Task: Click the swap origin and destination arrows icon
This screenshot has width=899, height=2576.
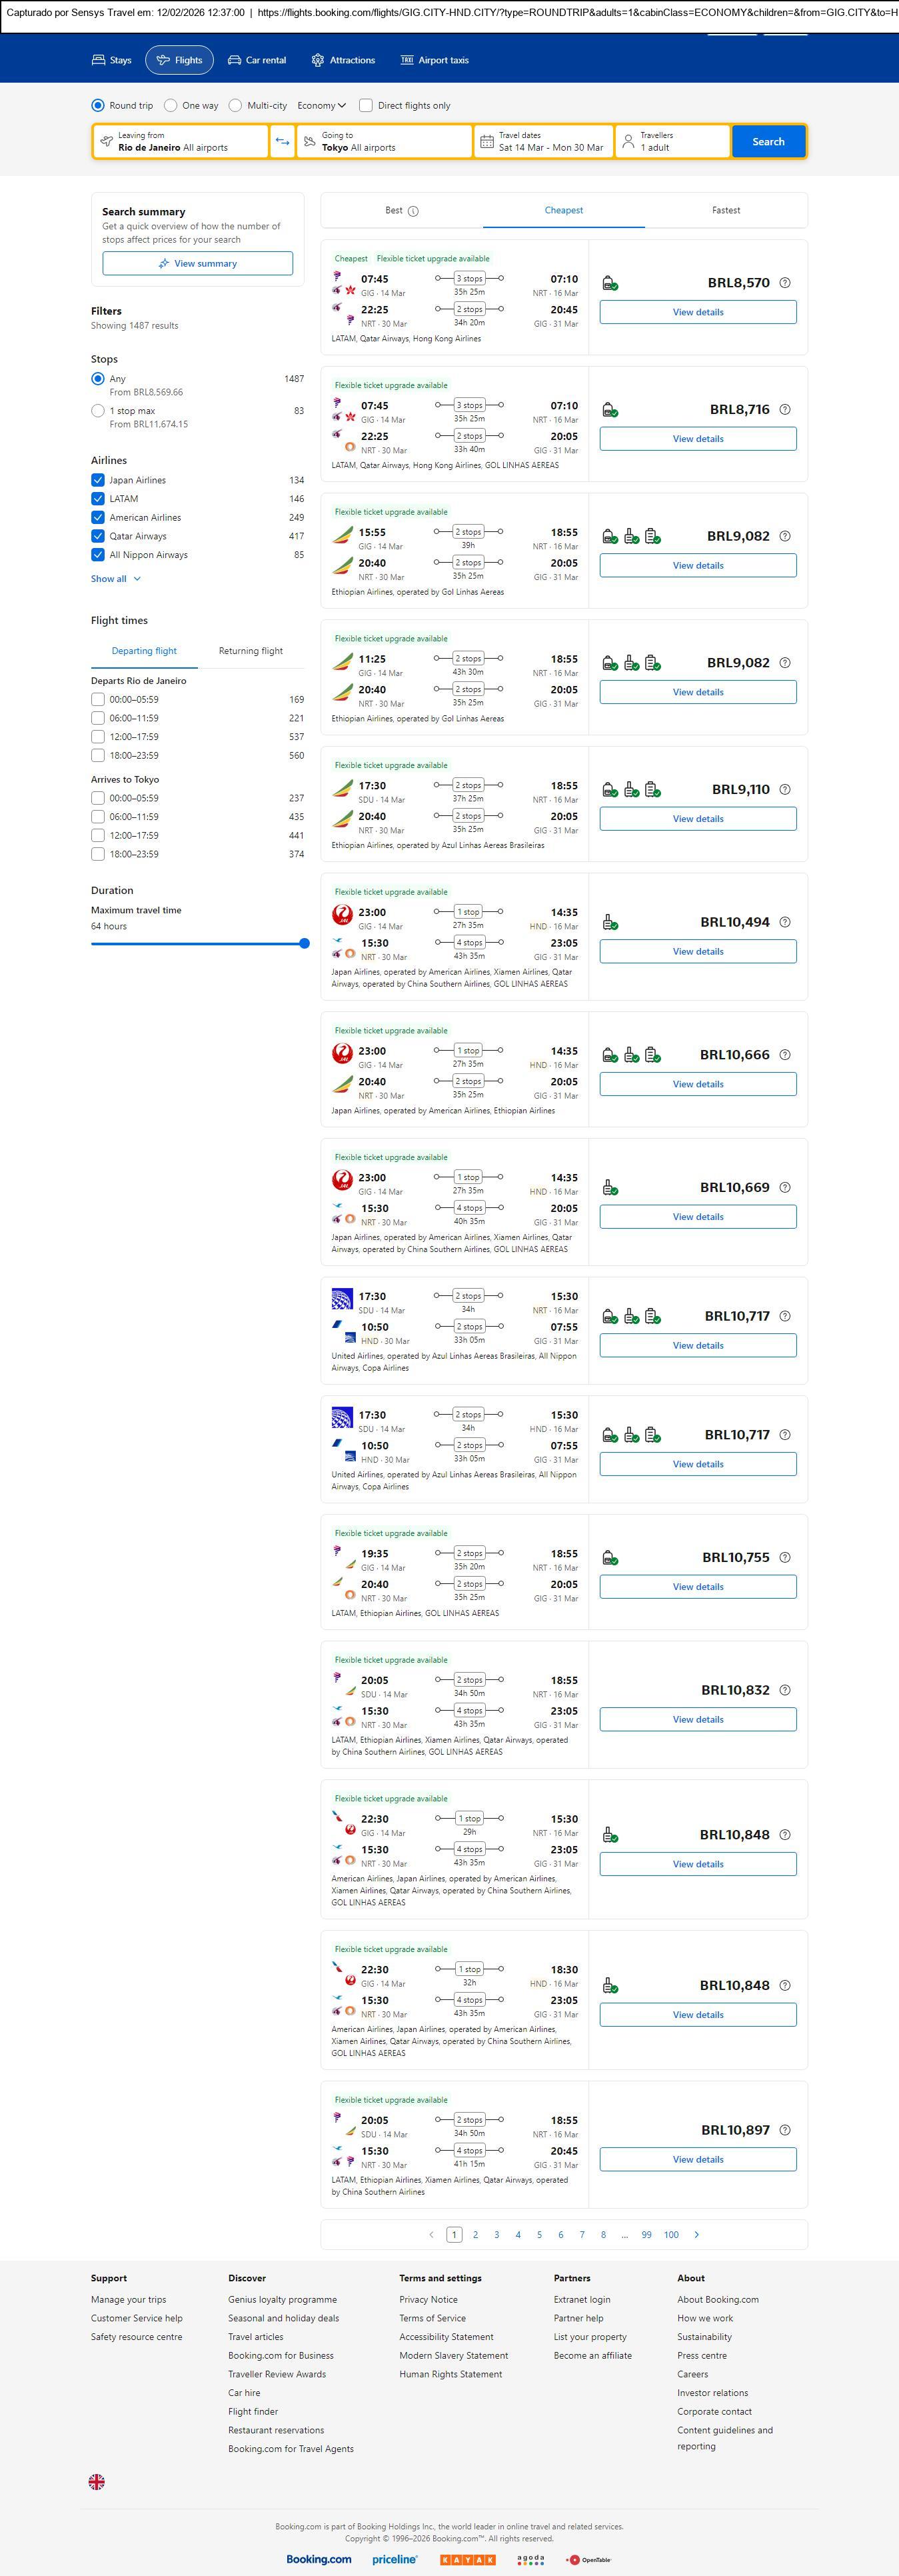Action: (282, 142)
